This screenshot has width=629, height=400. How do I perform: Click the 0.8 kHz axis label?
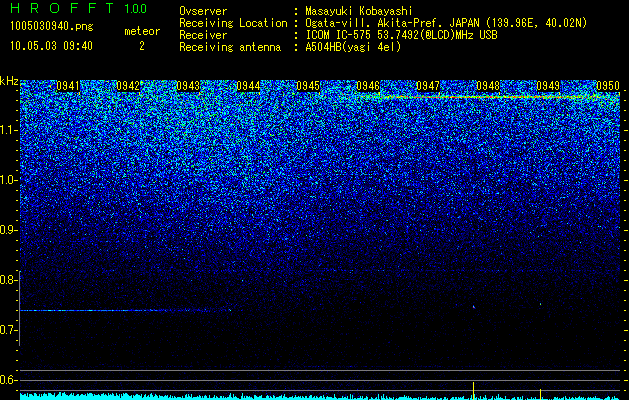8,280
